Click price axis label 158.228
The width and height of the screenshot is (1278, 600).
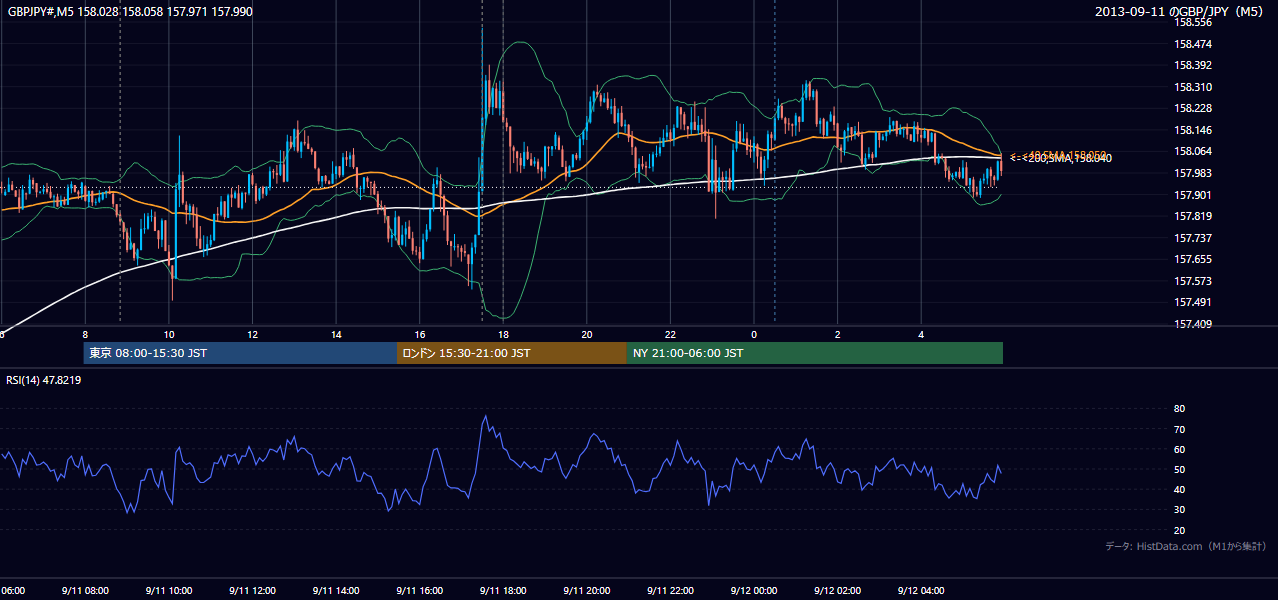pos(1193,108)
